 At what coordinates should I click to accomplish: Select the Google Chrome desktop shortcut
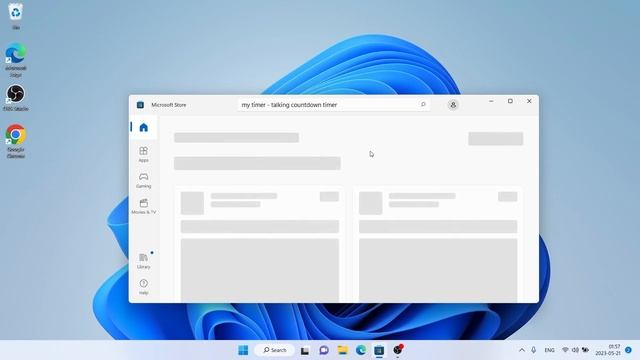[16, 141]
